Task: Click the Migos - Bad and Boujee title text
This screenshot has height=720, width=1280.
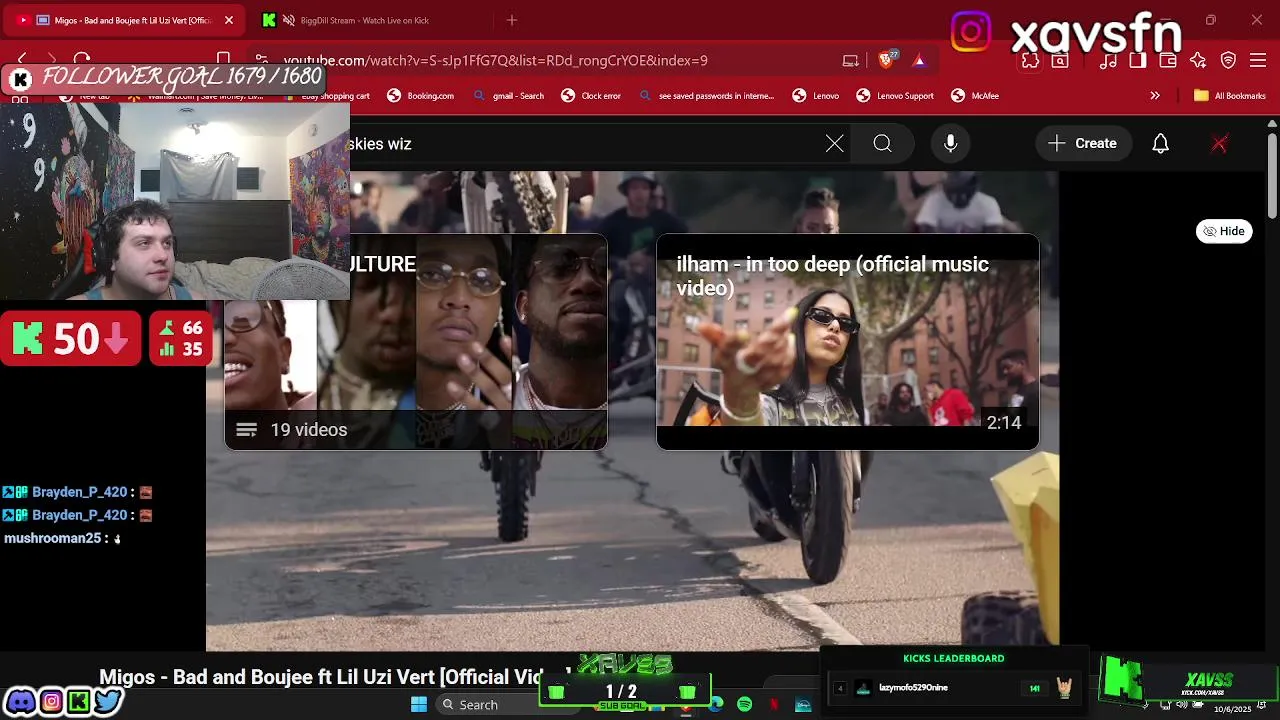Action: pos(335,677)
